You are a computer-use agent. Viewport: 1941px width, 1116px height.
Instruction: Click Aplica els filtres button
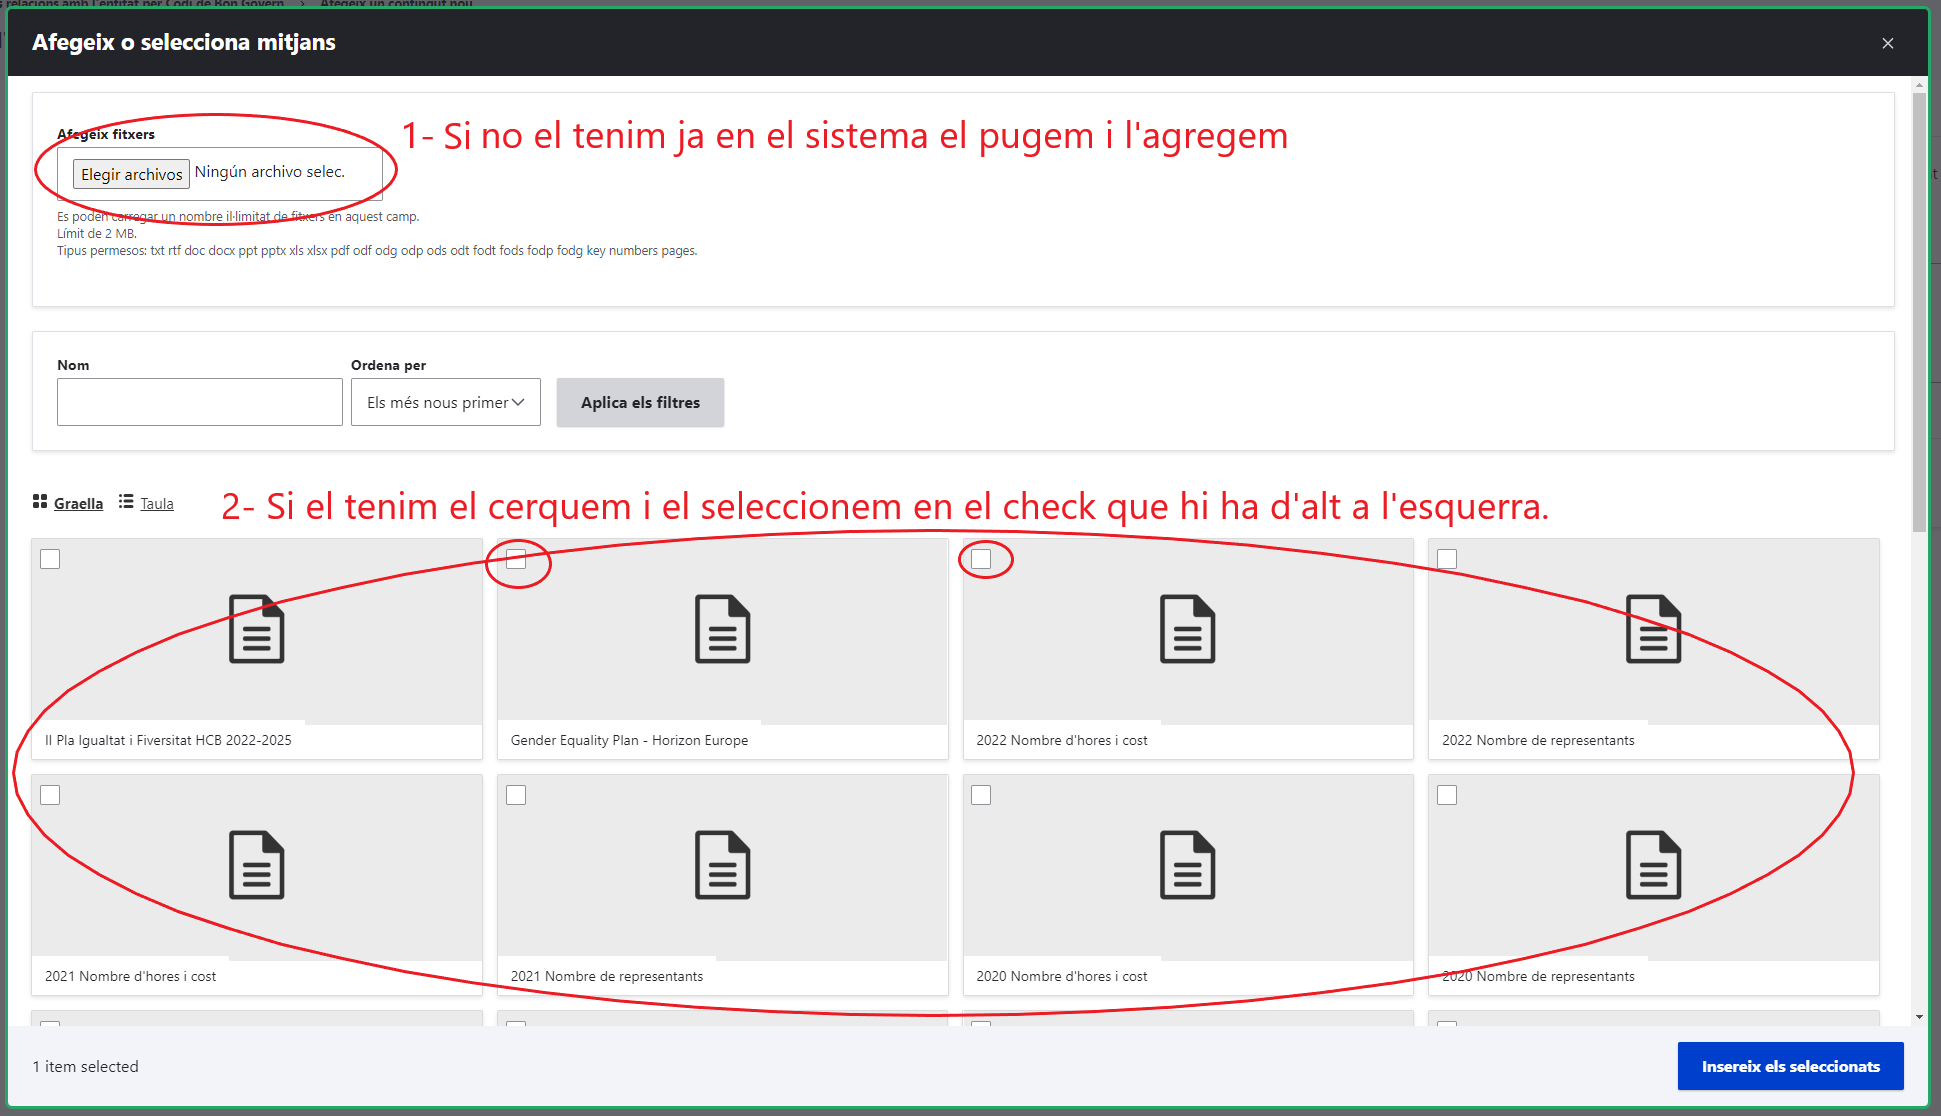click(640, 402)
